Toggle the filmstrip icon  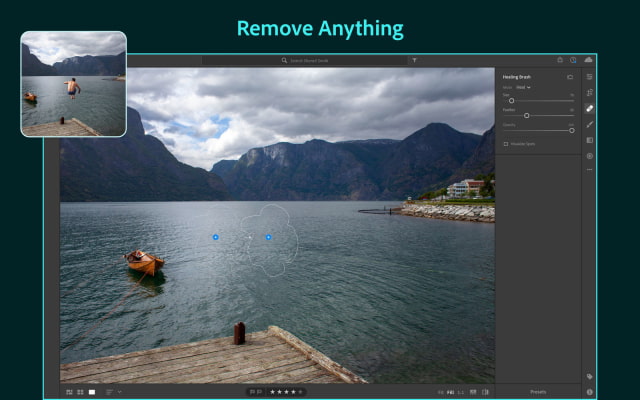pyautogui.click(x=473, y=392)
